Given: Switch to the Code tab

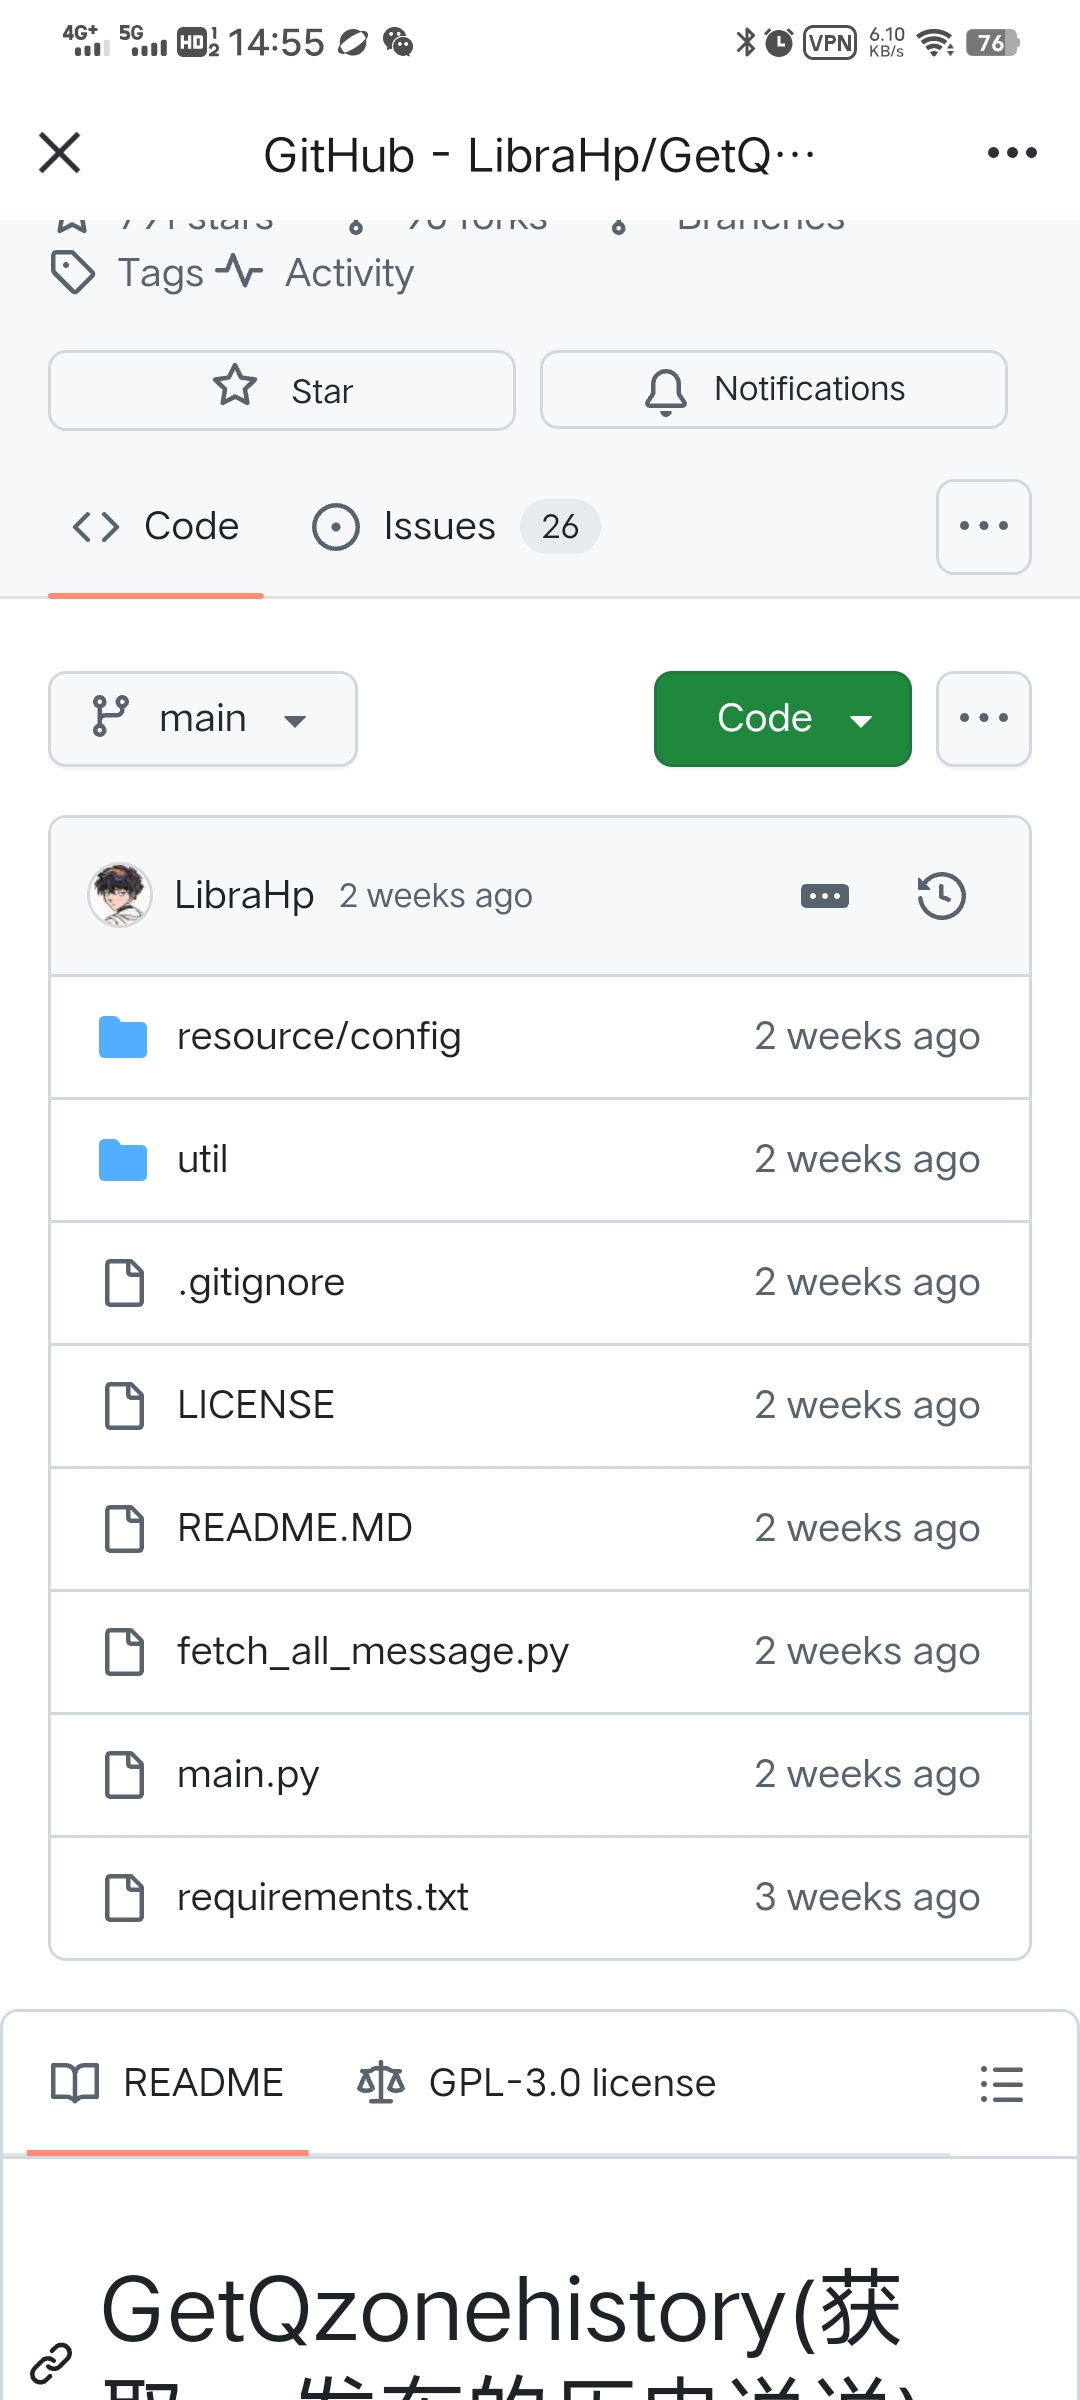Looking at the screenshot, I should [x=156, y=526].
